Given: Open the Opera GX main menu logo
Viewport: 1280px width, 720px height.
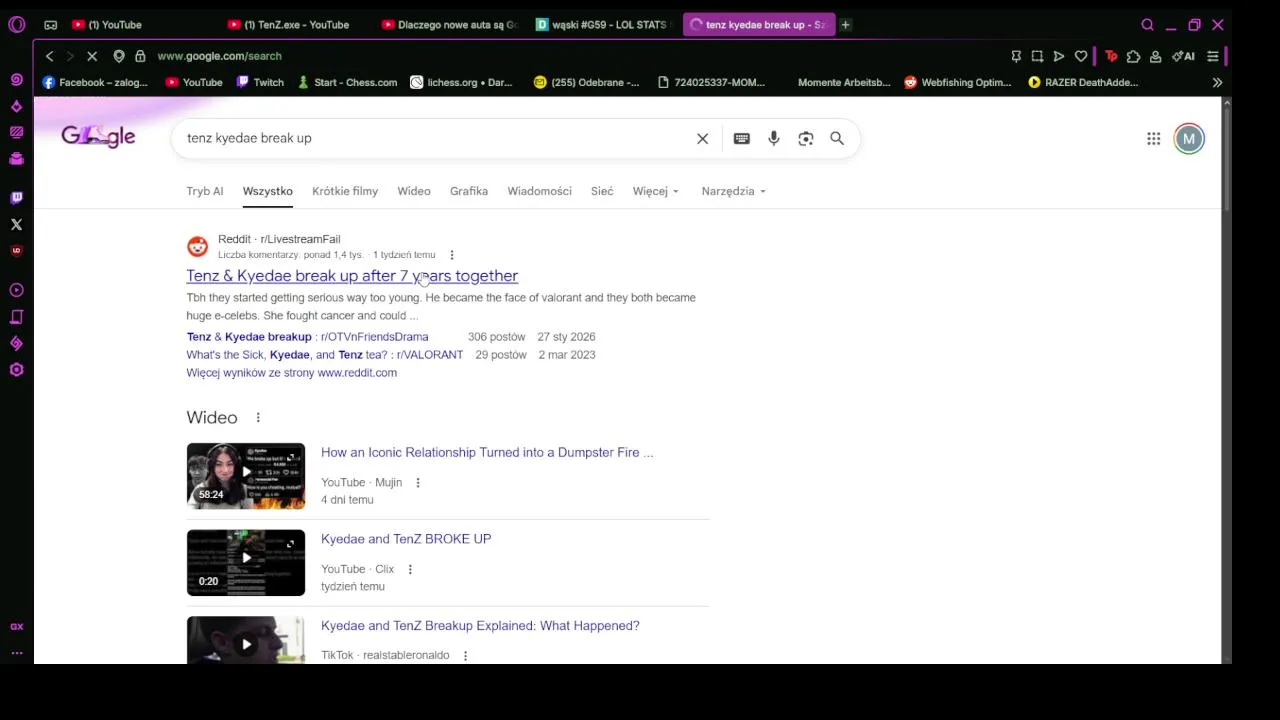Looking at the screenshot, I should 16,24.
